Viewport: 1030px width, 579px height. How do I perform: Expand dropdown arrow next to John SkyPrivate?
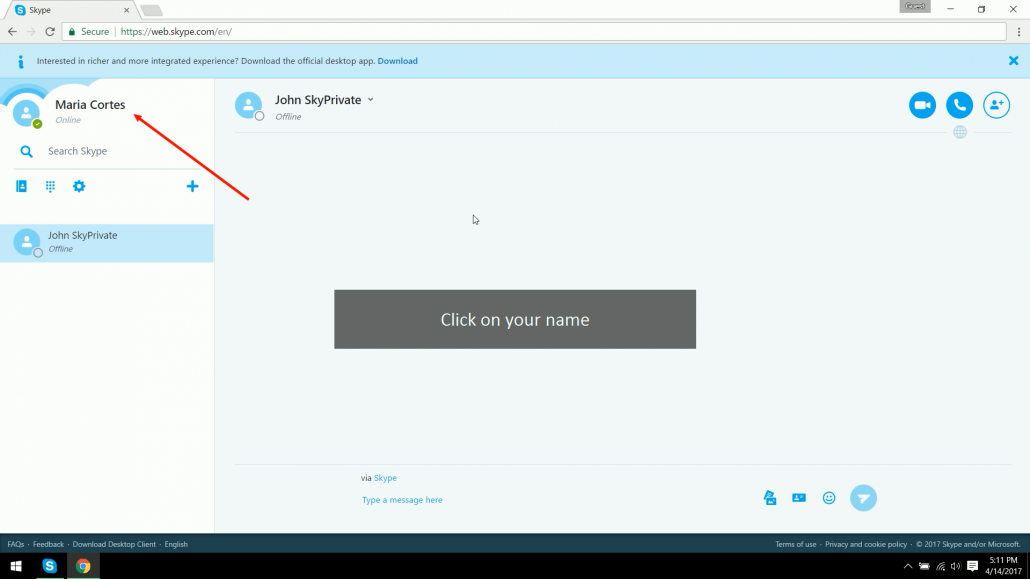370,100
